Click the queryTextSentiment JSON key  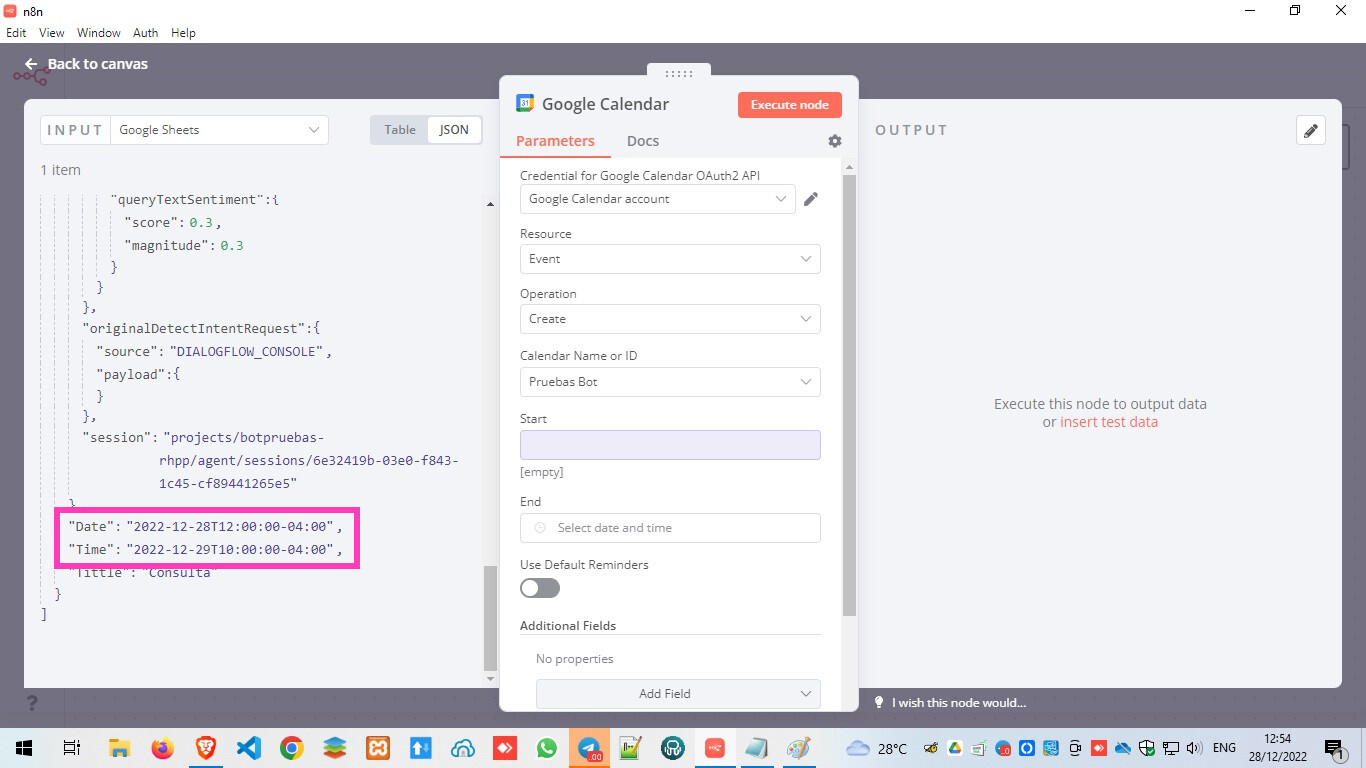191,199
